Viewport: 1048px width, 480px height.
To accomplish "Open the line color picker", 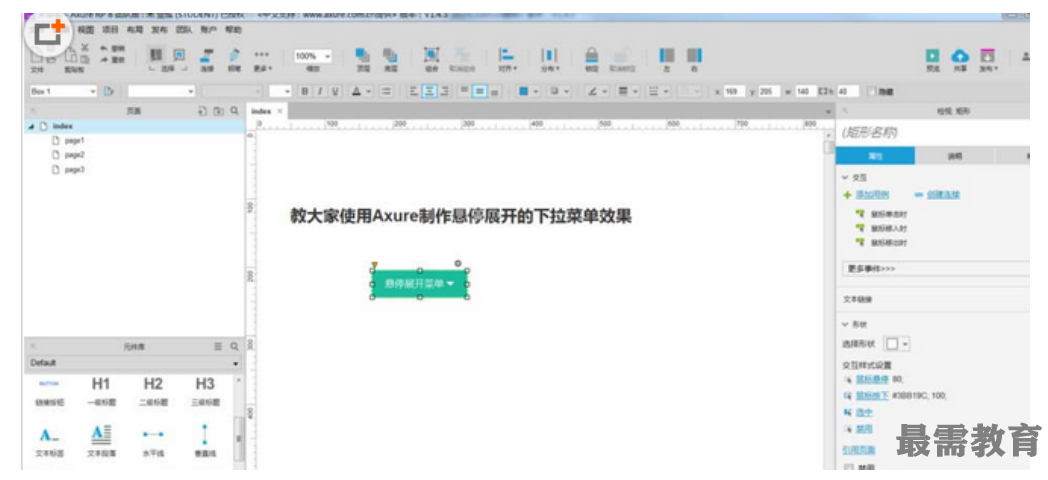I will tap(596, 91).
